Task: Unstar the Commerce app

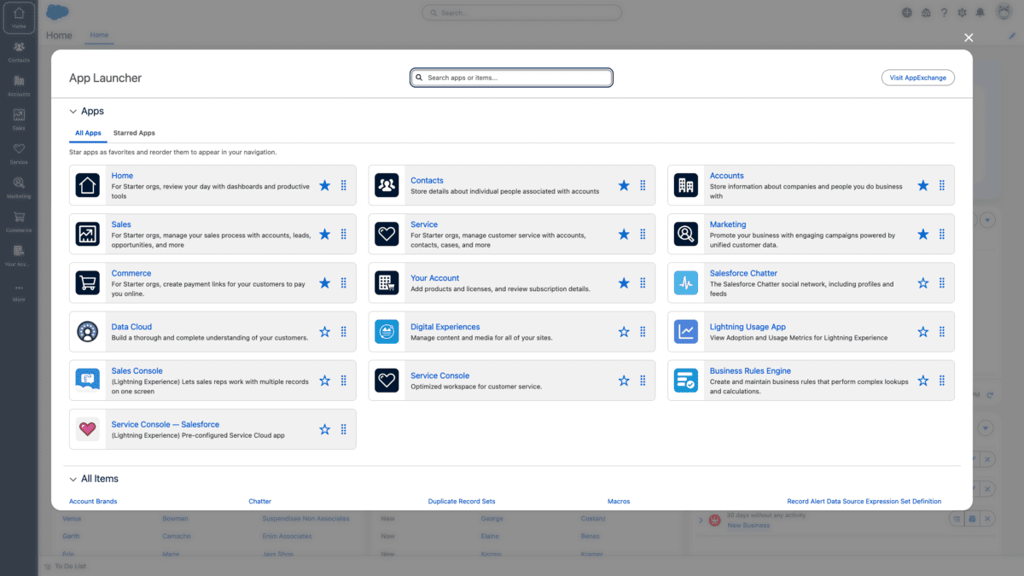Action: 325,283
